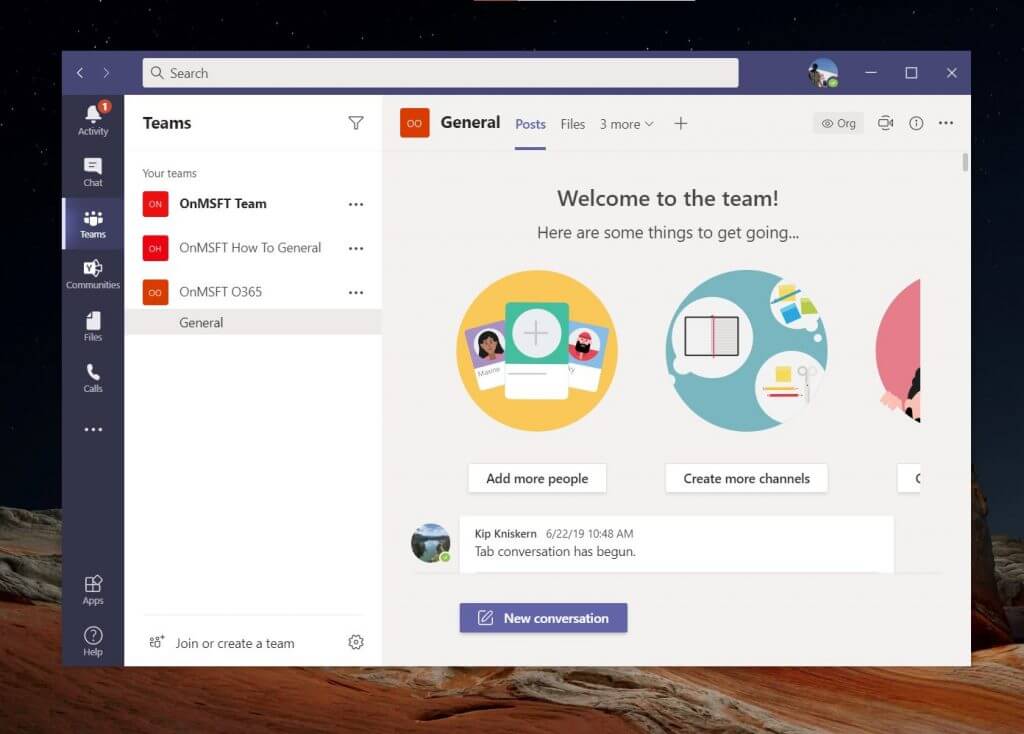Open channel more options ellipsis
The width and height of the screenshot is (1024, 734).
[x=946, y=123]
